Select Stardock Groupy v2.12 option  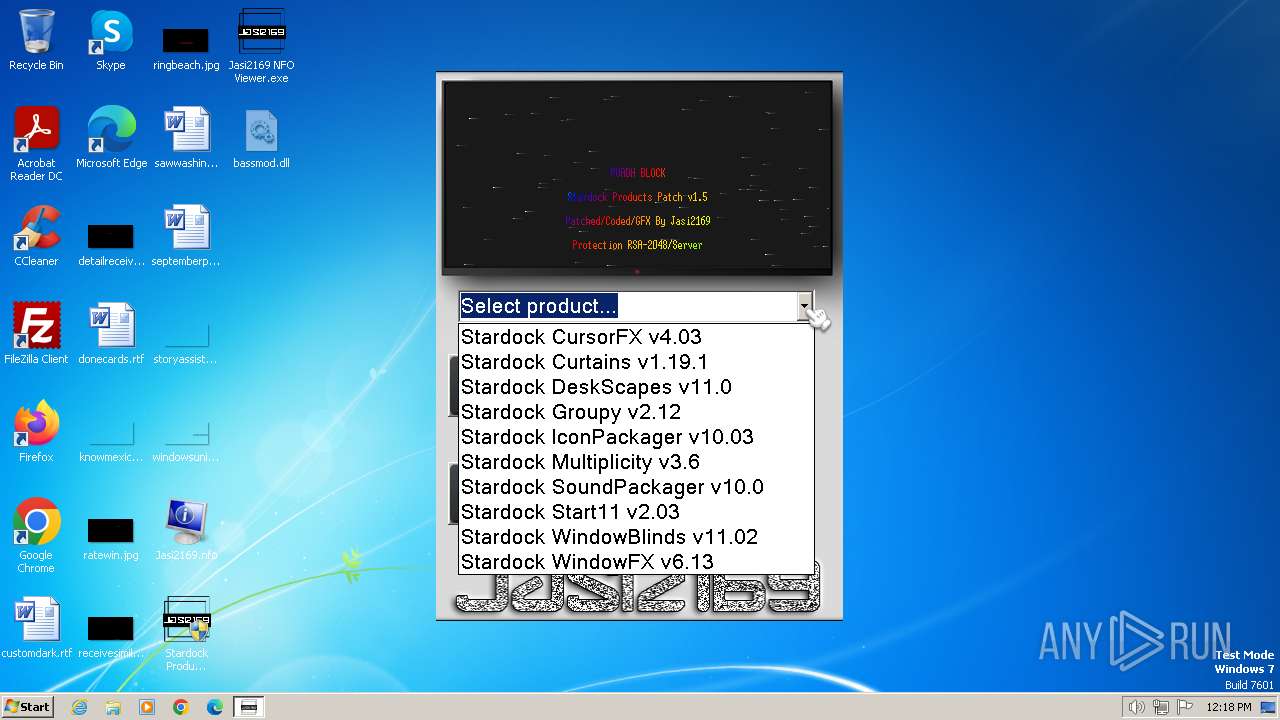point(636,412)
